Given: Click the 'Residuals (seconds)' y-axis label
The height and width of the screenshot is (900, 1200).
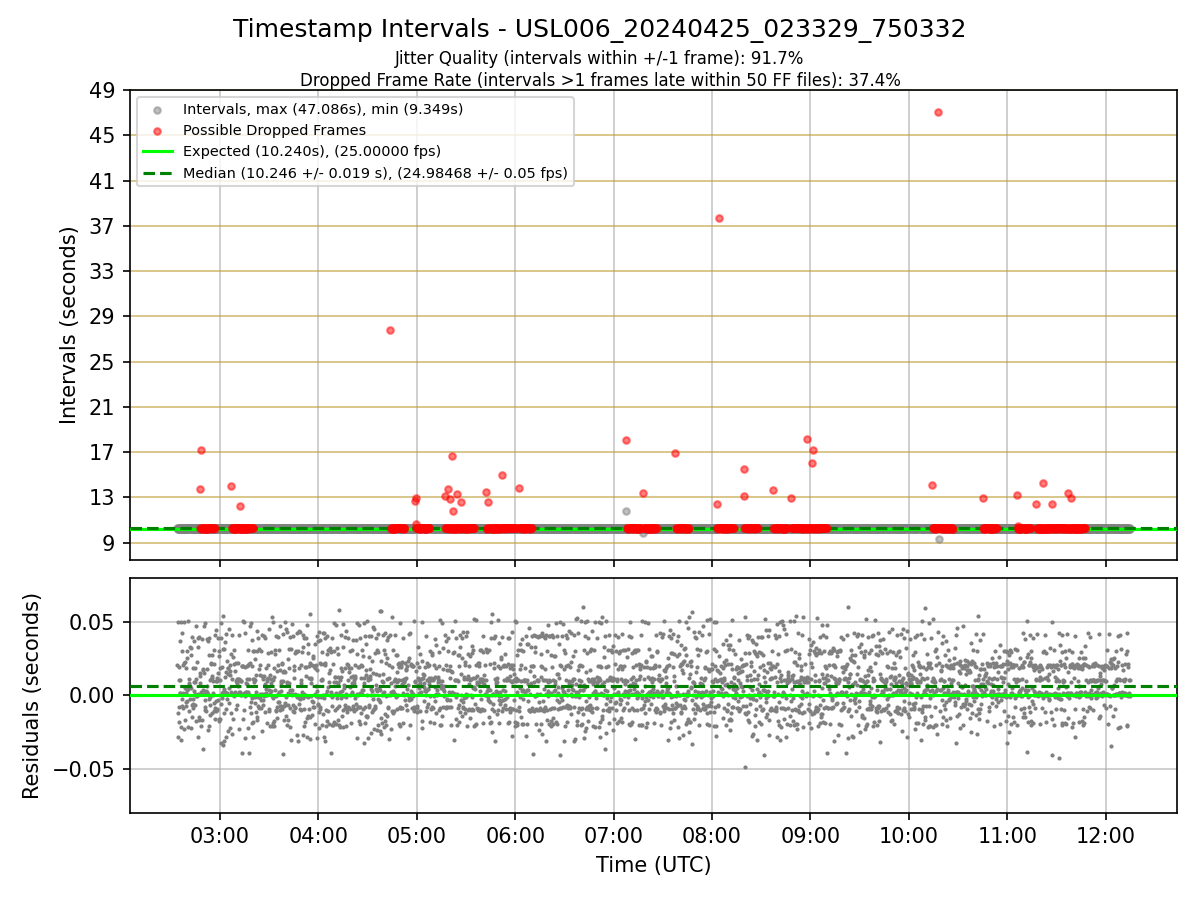Looking at the screenshot, I should pyautogui.click(x=32, y=696).
